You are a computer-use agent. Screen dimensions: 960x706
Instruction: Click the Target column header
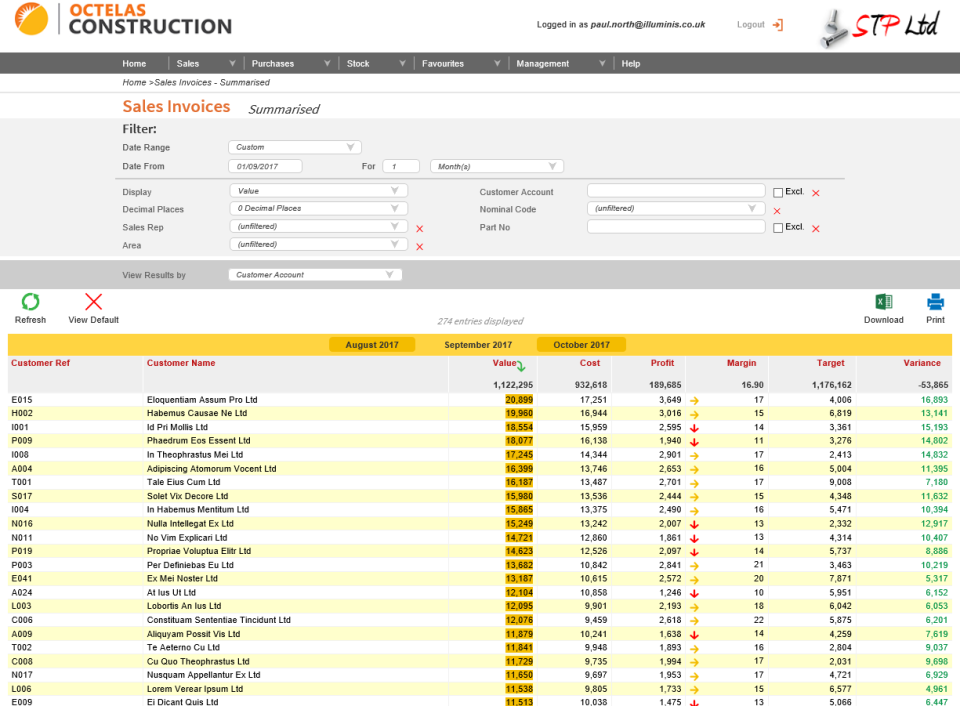tap(830, 363)
